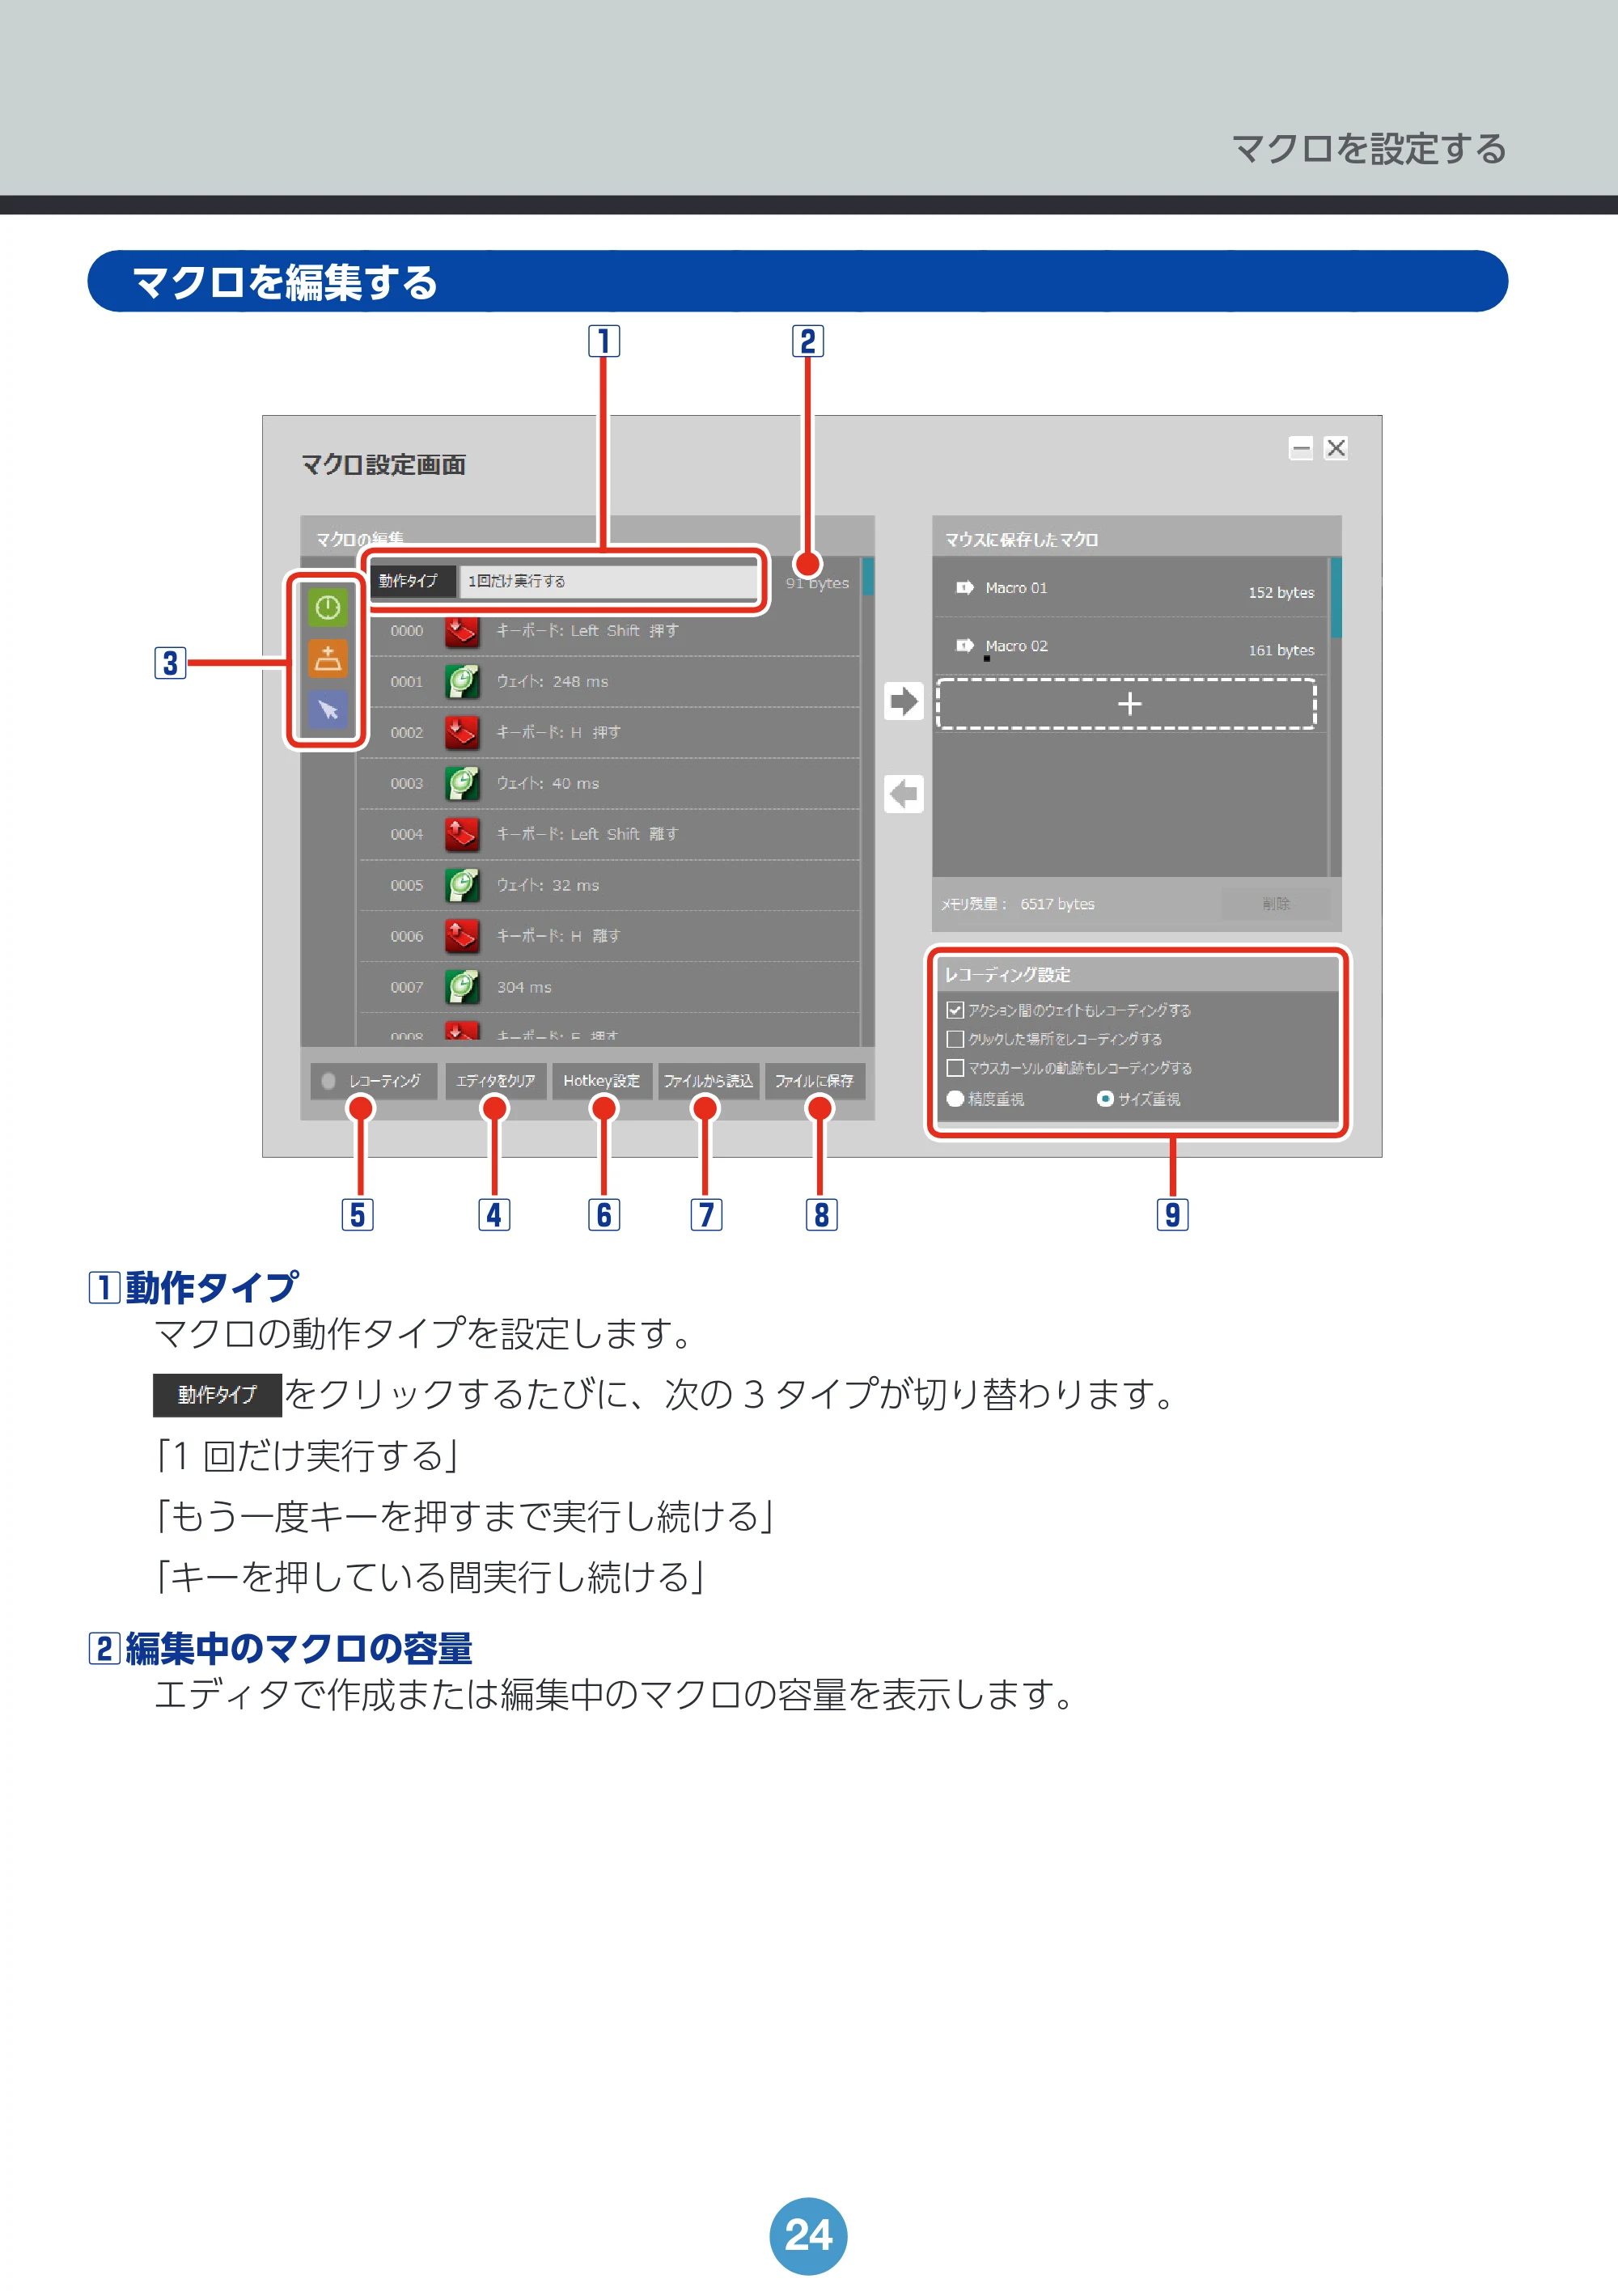Click the 削除 delete button
Image resolution: width=1618 pixels, height=2296 pixels.
[x=1276, y=904]
